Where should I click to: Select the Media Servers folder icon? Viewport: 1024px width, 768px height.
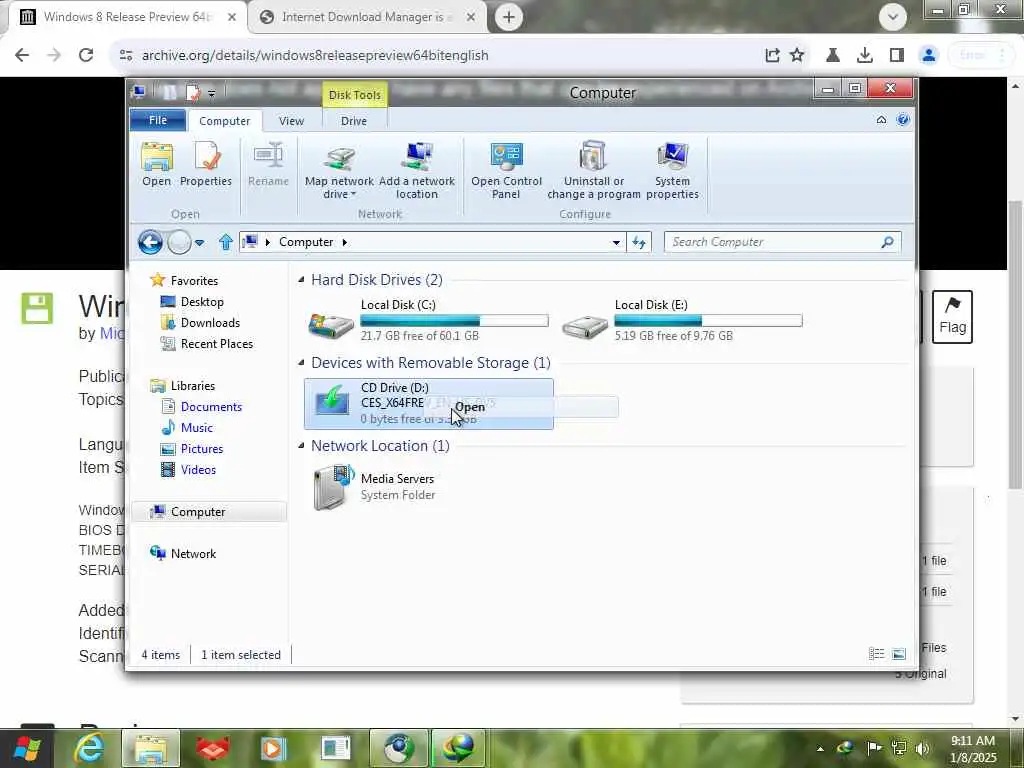332,487
